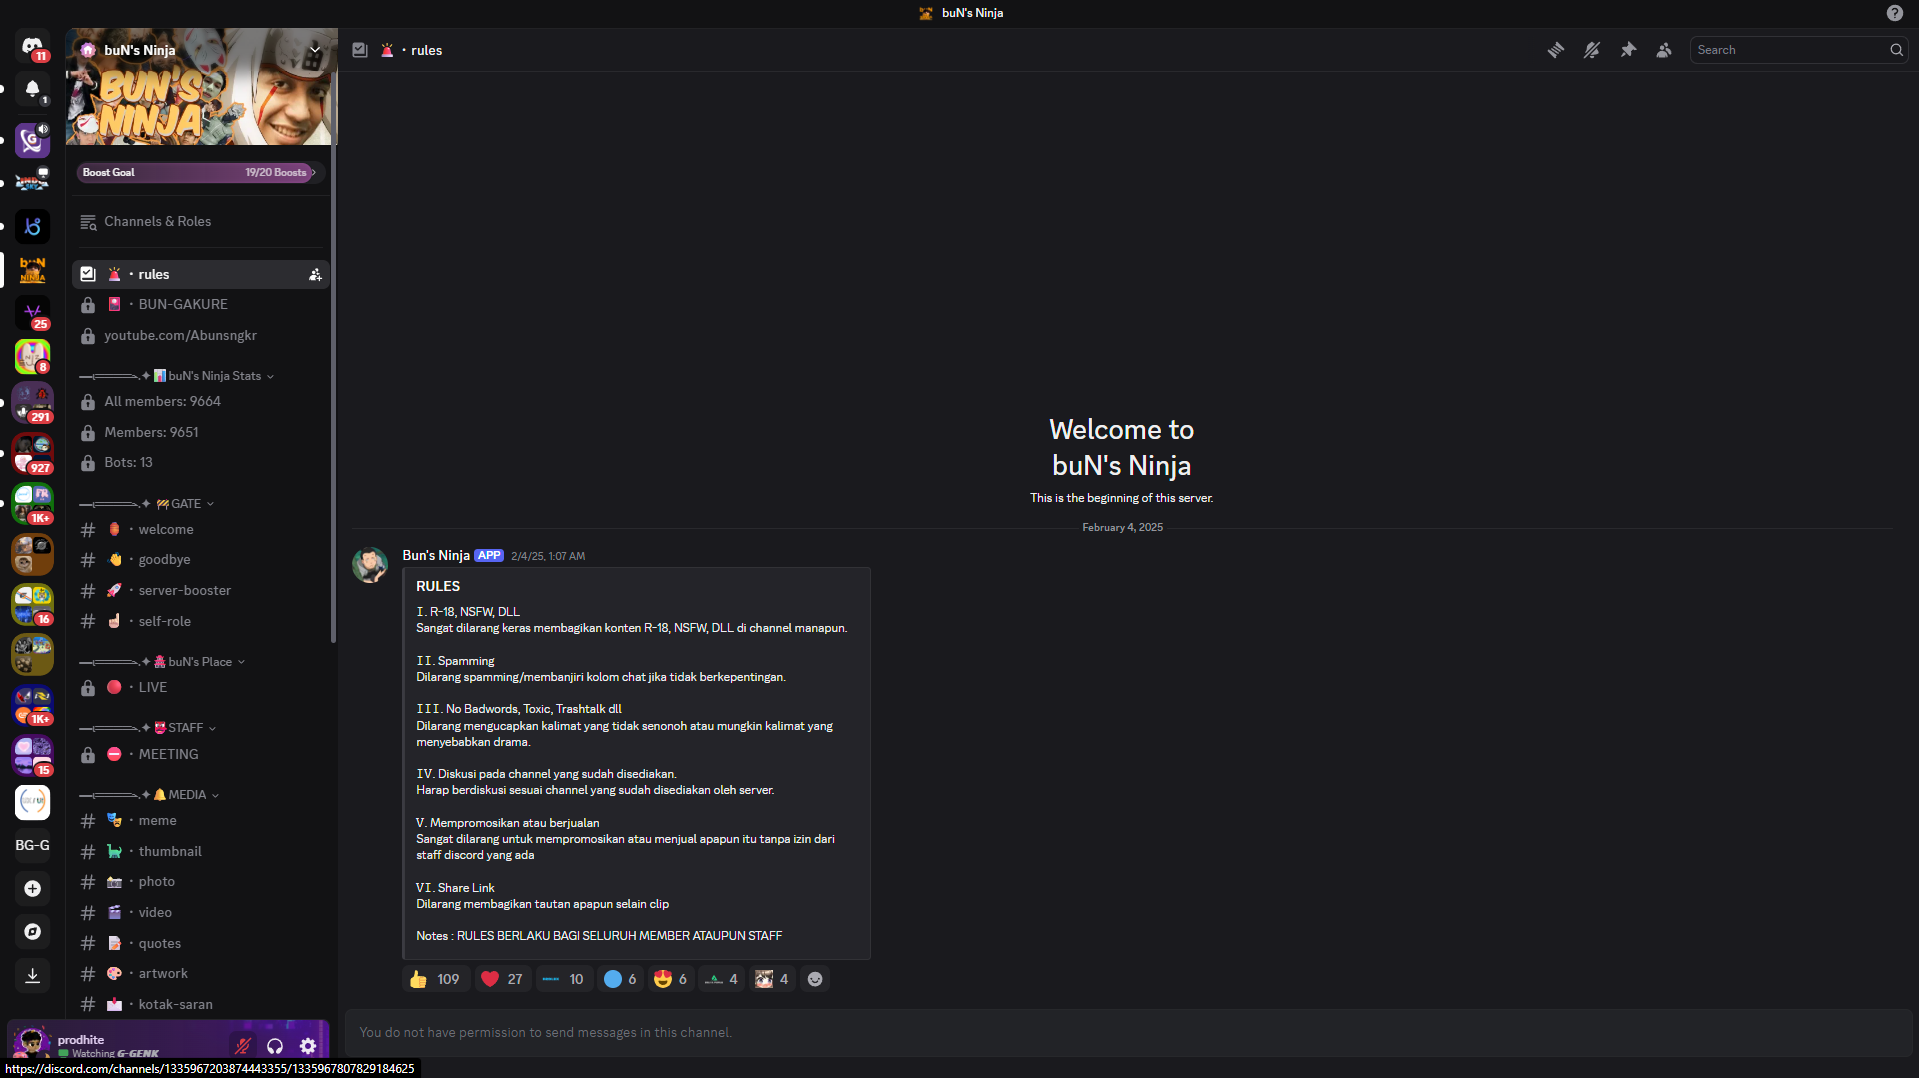This screenshot has width=1919, height=1078.
Task: Open the server with 291 badge
Action: (x=32, y=403)
